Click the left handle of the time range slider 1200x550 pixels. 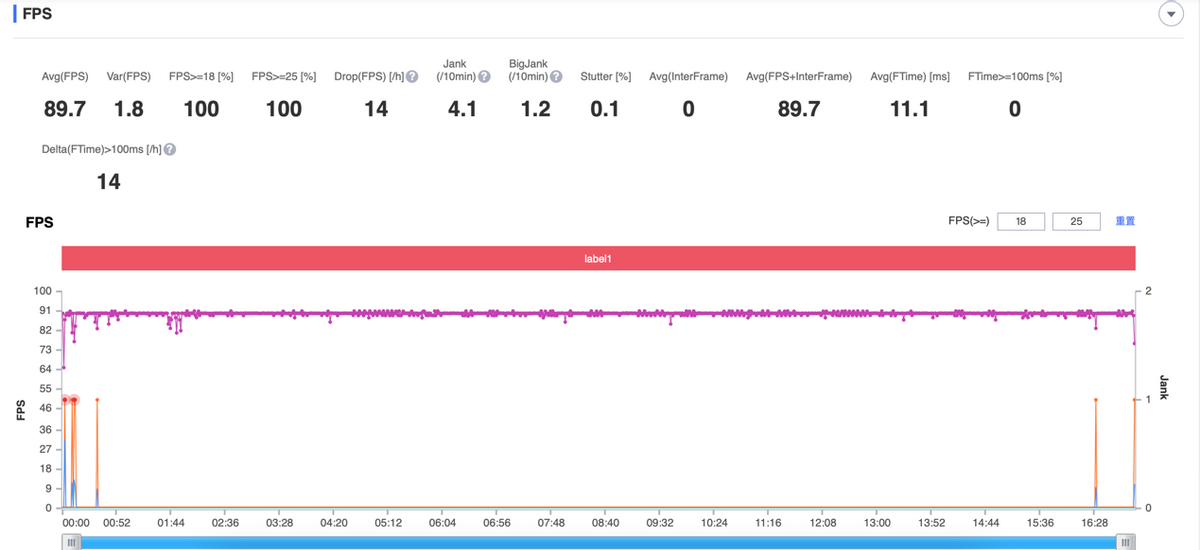point(71,542)
